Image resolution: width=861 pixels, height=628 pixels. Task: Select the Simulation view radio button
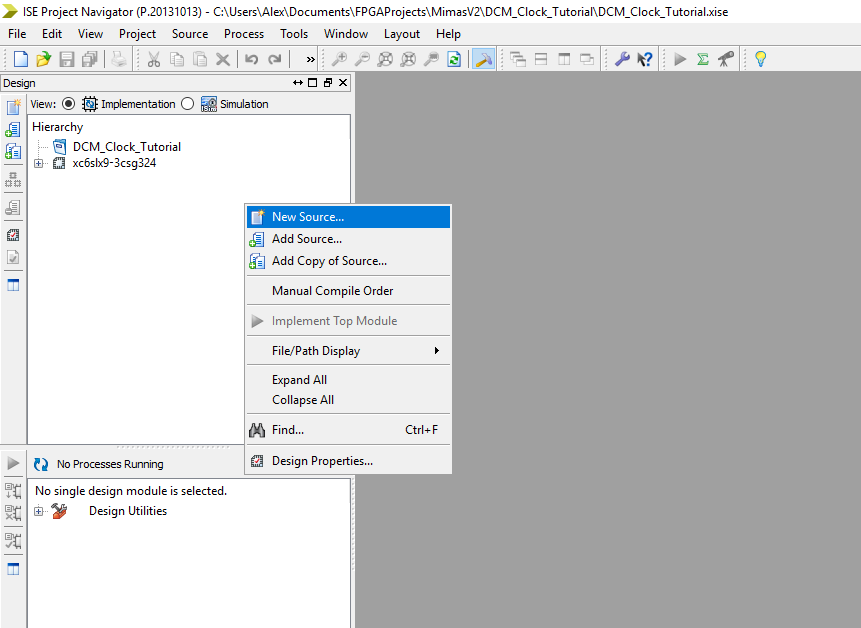click(x=187, y=103)
